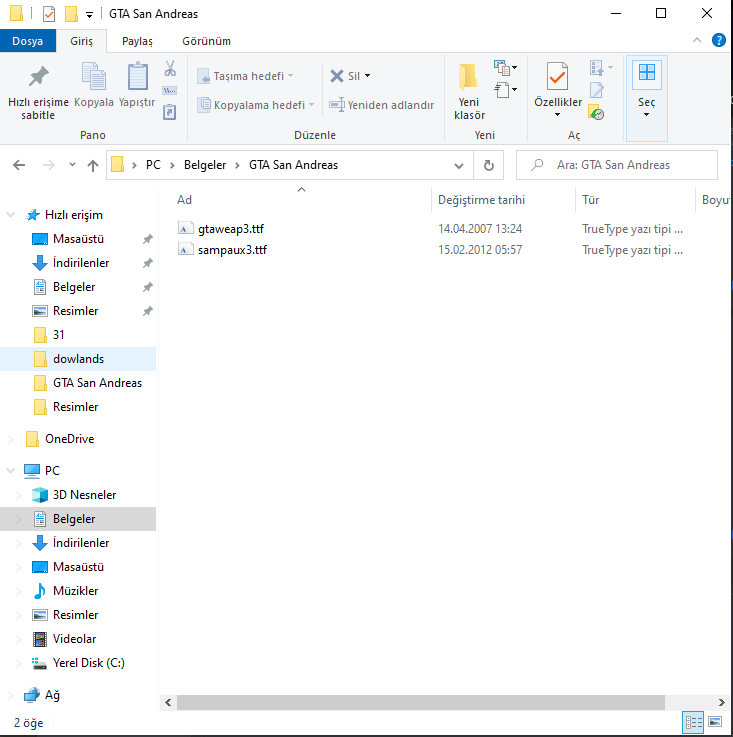The image size is (733, 737).
Task: Click the quick access Properties checkmark icon
Action: 49,14
